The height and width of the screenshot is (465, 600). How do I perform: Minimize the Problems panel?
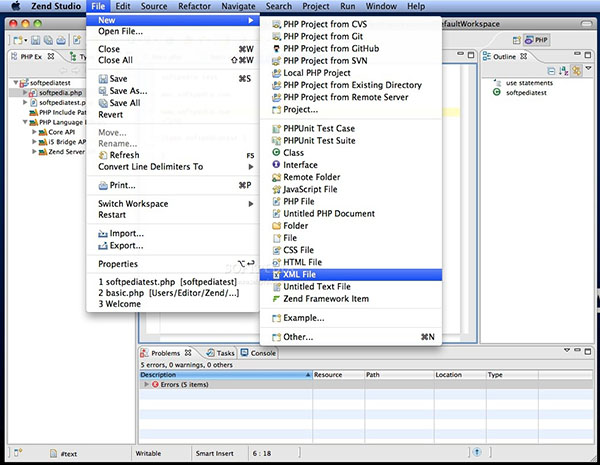point(577,350)
